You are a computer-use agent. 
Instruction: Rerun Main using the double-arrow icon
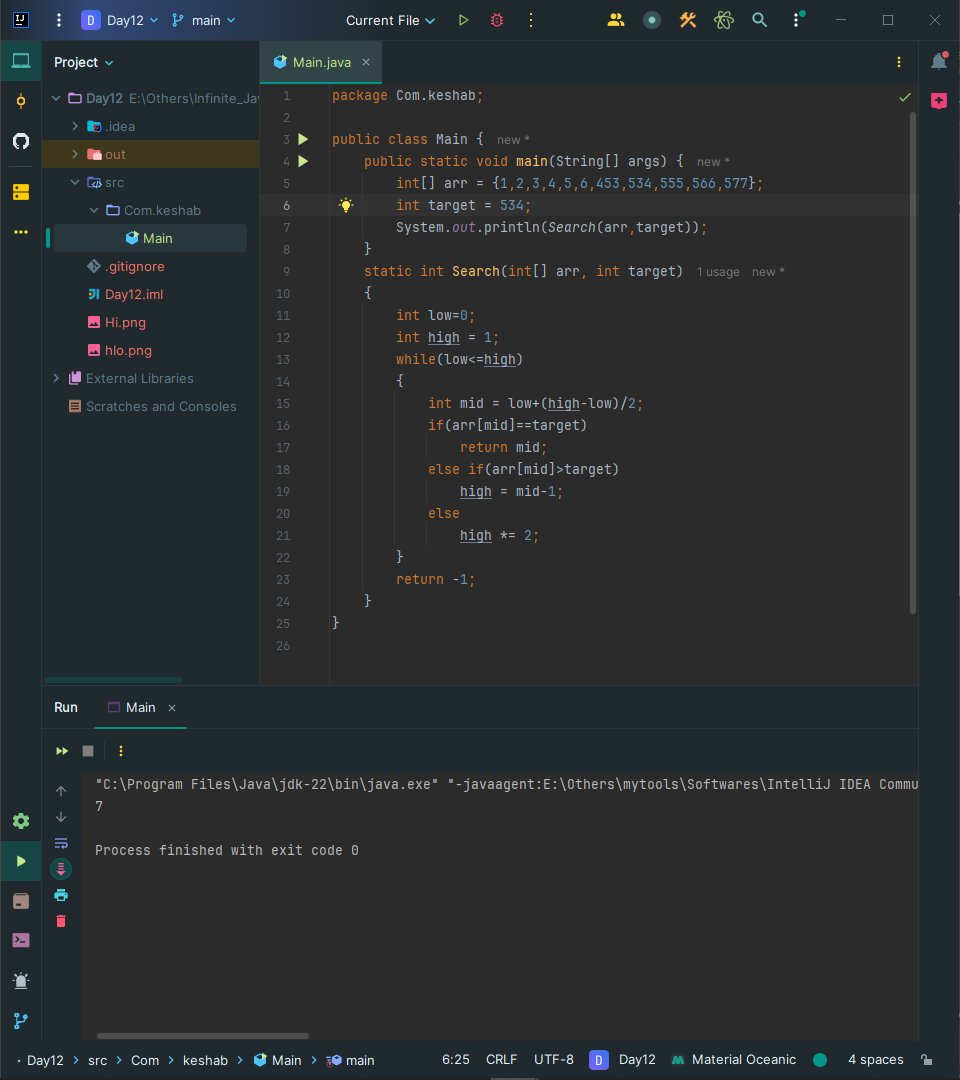tap(62, 751)
